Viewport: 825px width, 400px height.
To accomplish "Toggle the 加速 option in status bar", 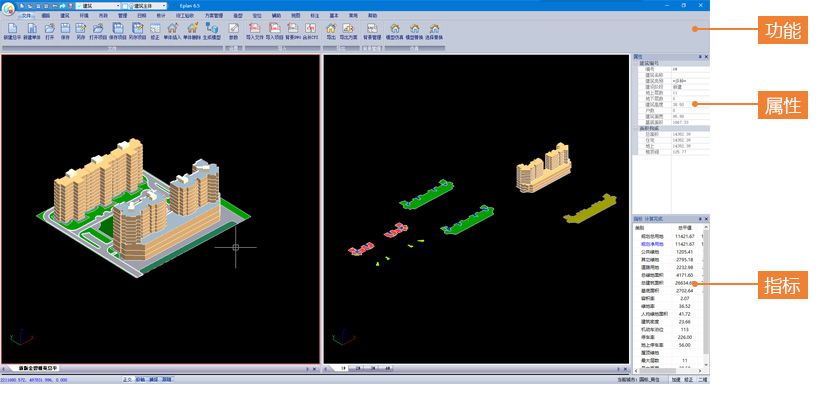I will point(676,380).
